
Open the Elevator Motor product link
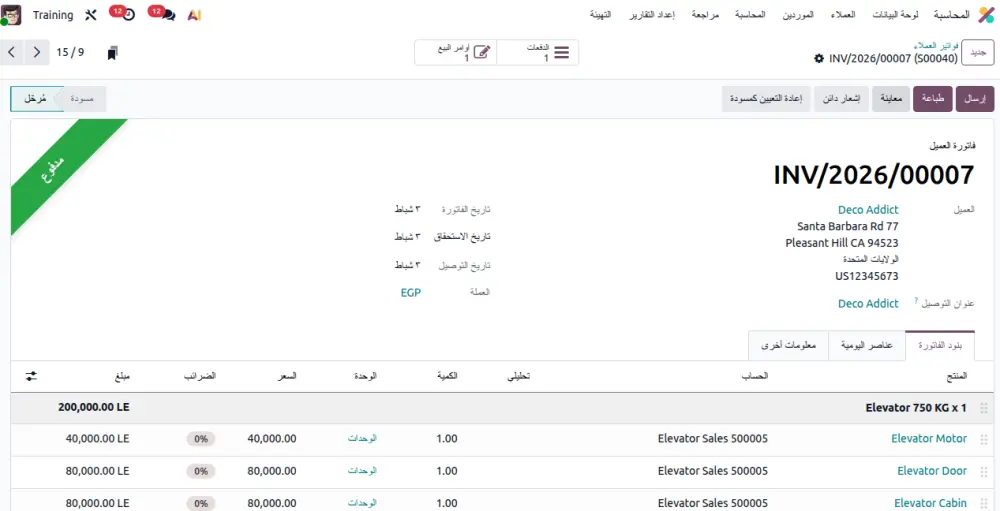(929, 439)
